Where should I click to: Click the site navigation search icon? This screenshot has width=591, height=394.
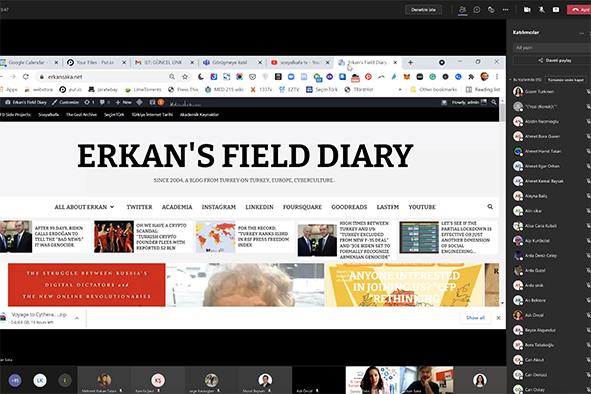click(x=490, y=207)
